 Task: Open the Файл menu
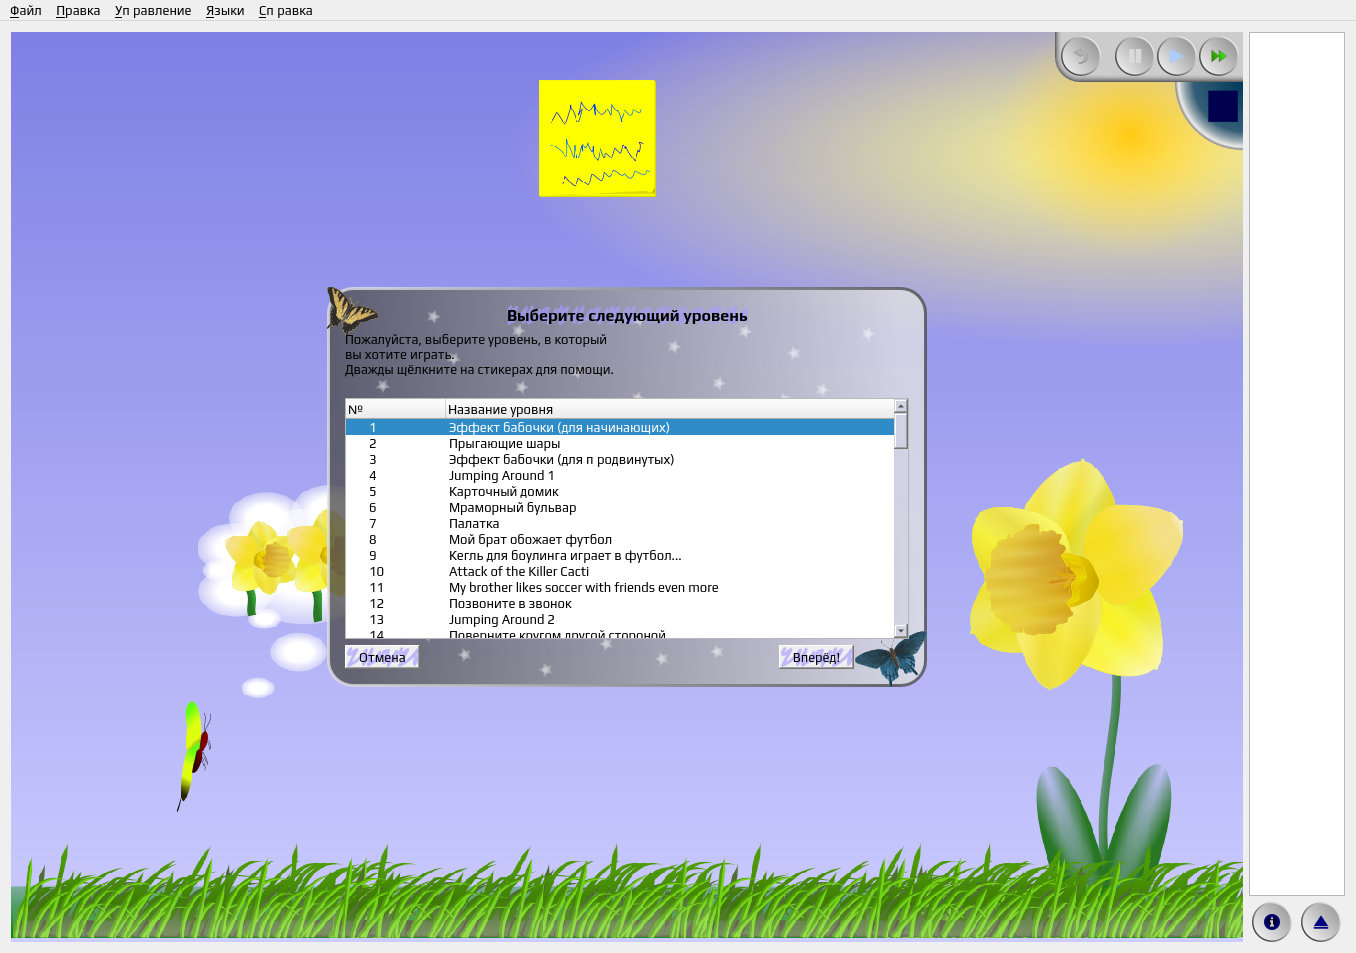(26, 11)
